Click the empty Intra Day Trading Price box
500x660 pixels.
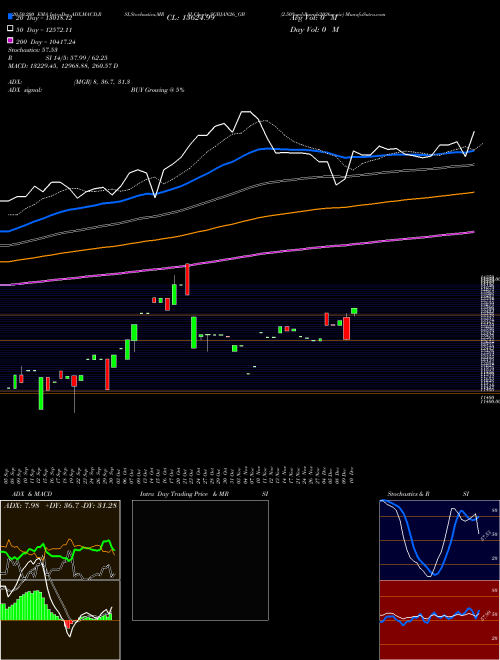point(200,560)
